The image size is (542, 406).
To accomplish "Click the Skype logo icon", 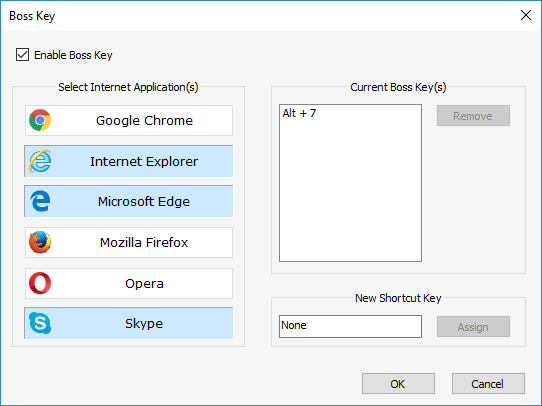I will tap(40, 323).
